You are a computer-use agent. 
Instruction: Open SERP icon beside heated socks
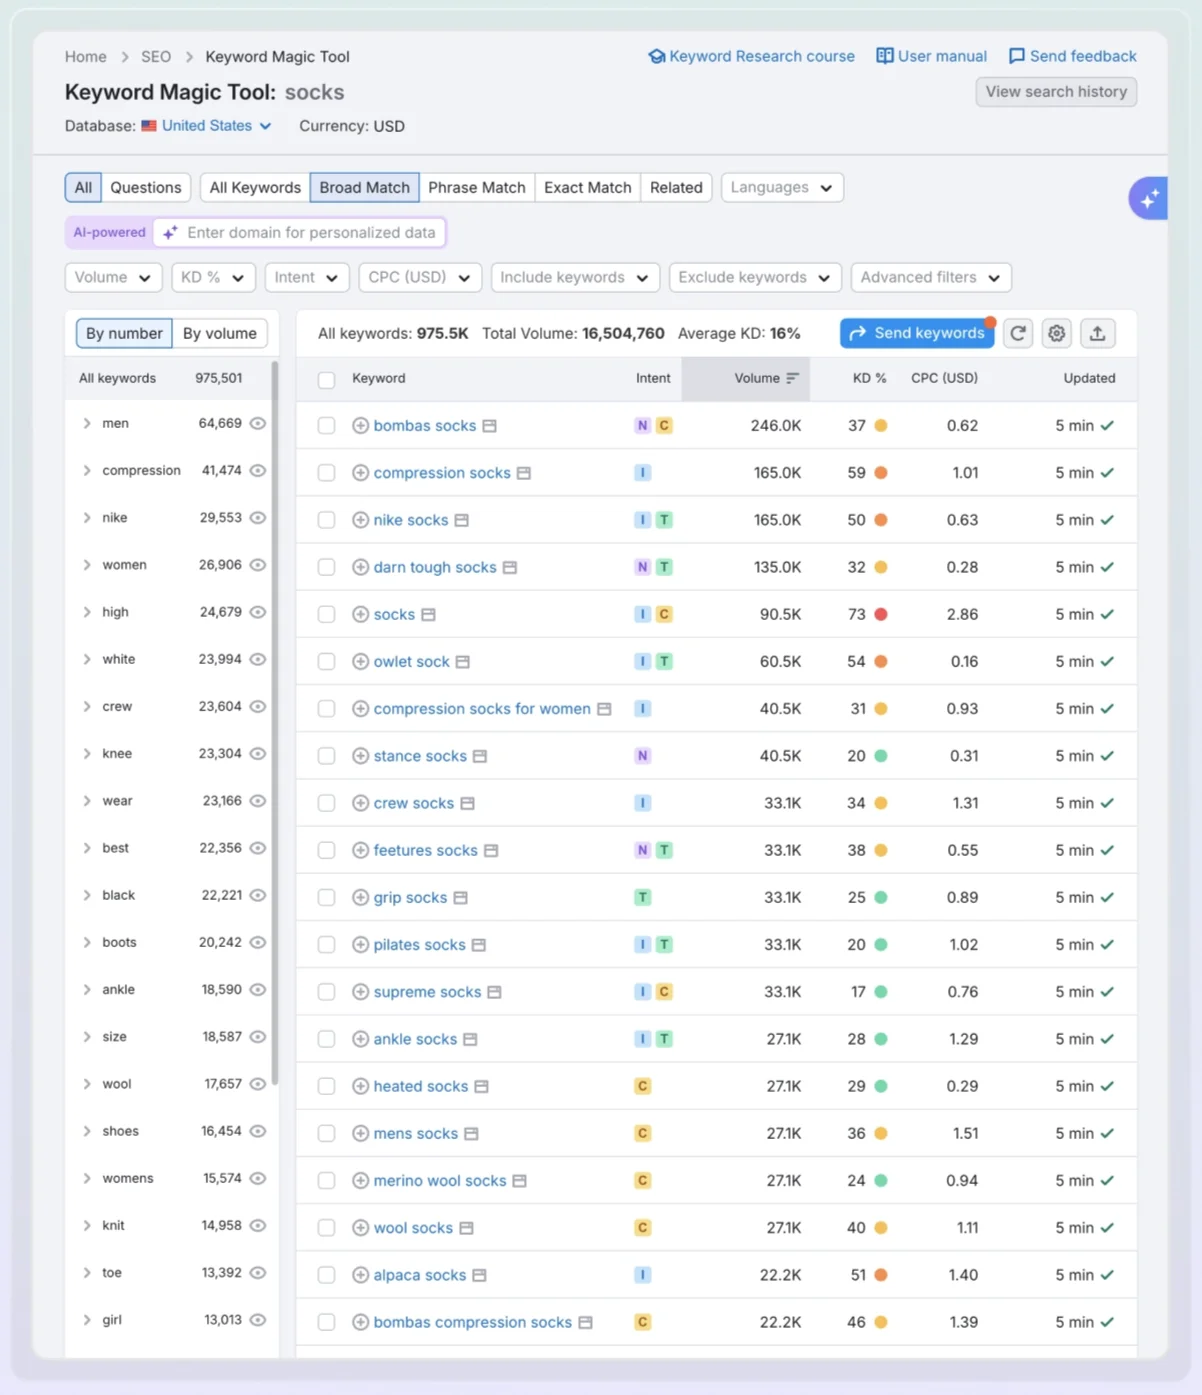click(x=481, y=1086)
